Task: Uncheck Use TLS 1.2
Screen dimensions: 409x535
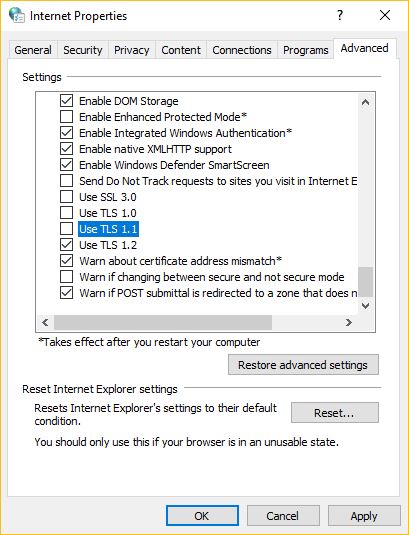Action: tap(67, 245)
